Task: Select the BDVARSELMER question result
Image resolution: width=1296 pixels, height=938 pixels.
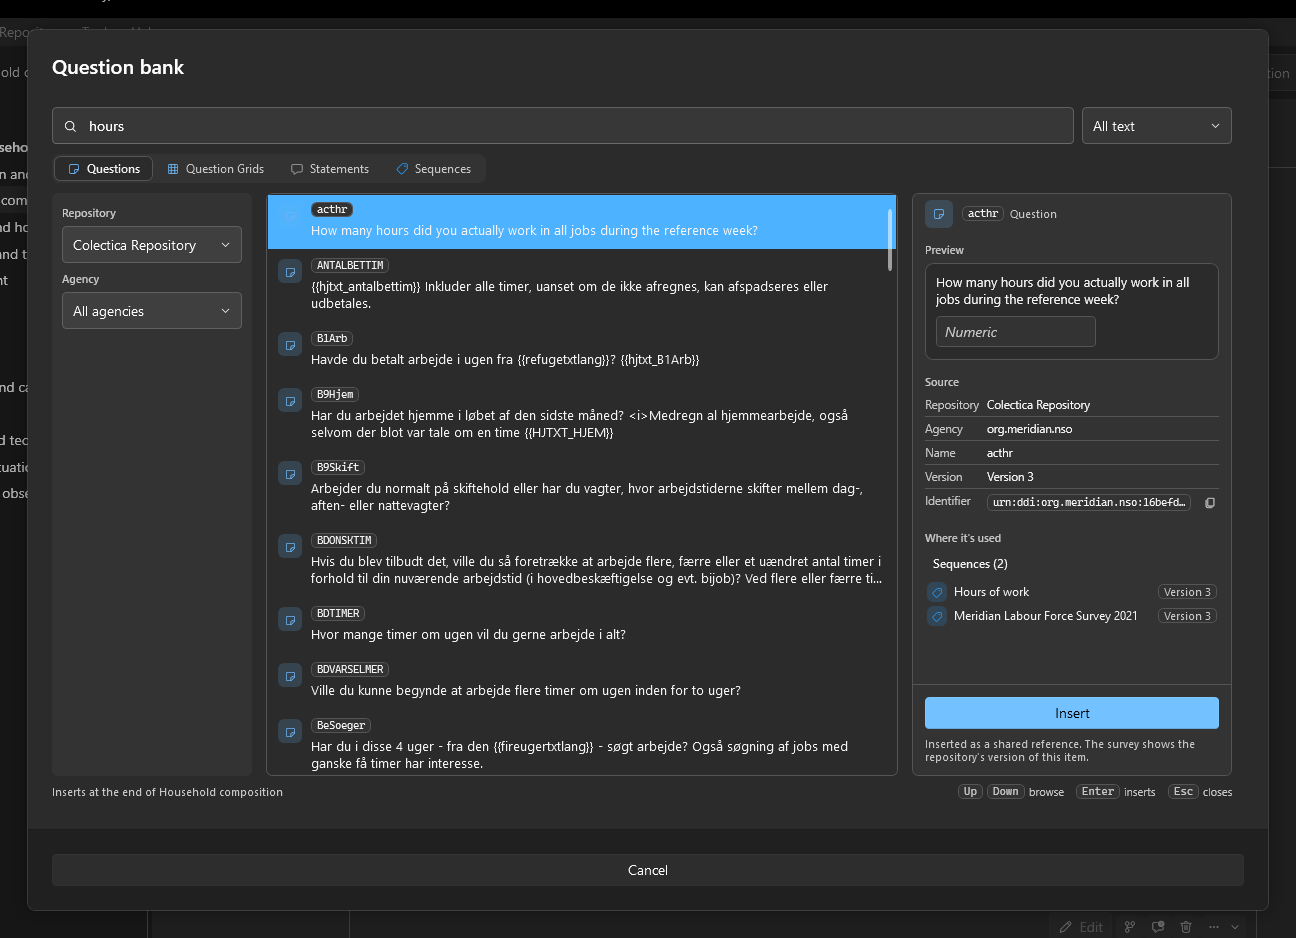Action: [x=581, y=681]
